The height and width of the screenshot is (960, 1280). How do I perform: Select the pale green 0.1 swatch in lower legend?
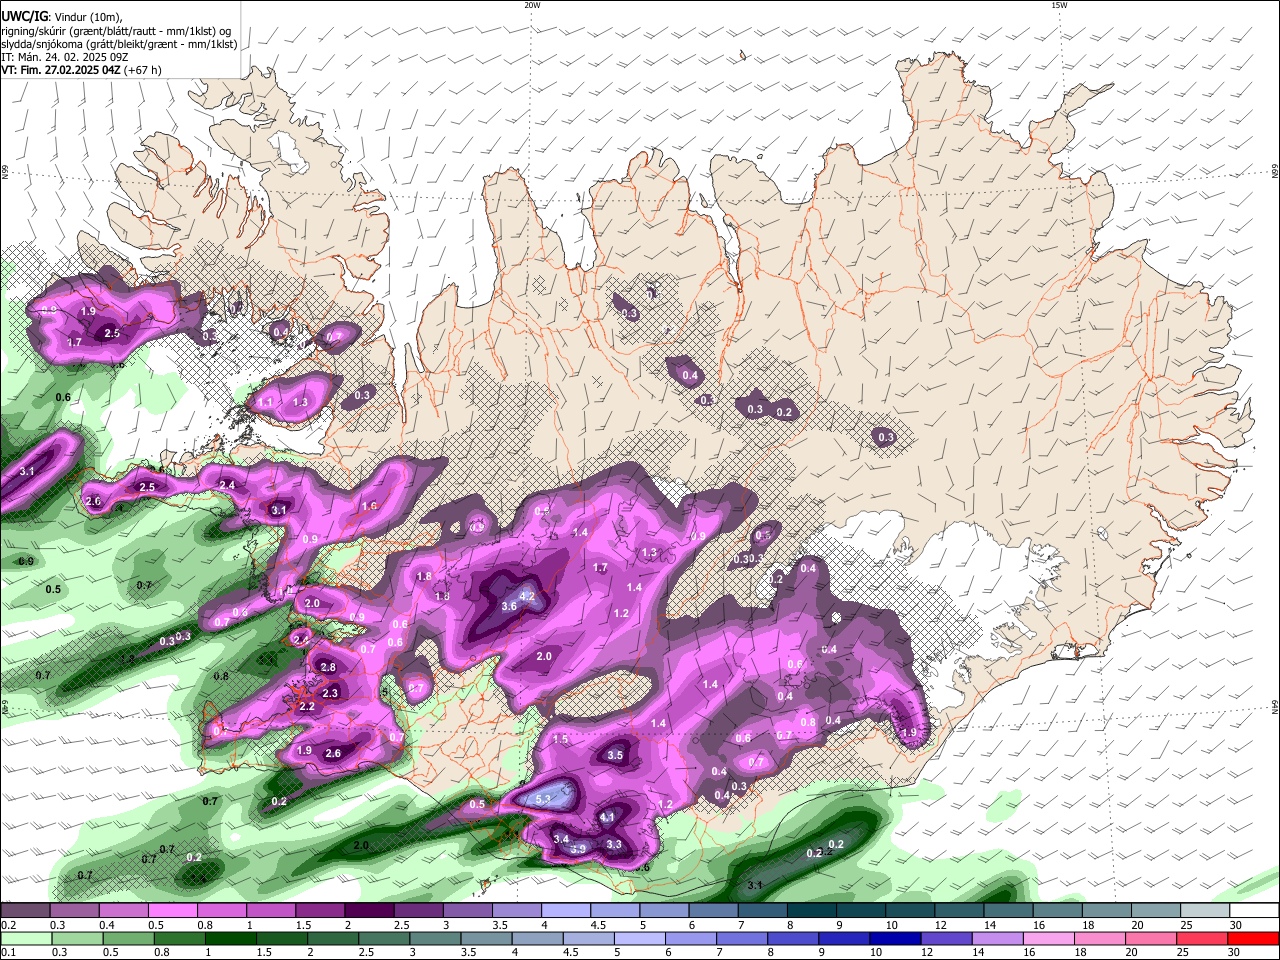25,938
